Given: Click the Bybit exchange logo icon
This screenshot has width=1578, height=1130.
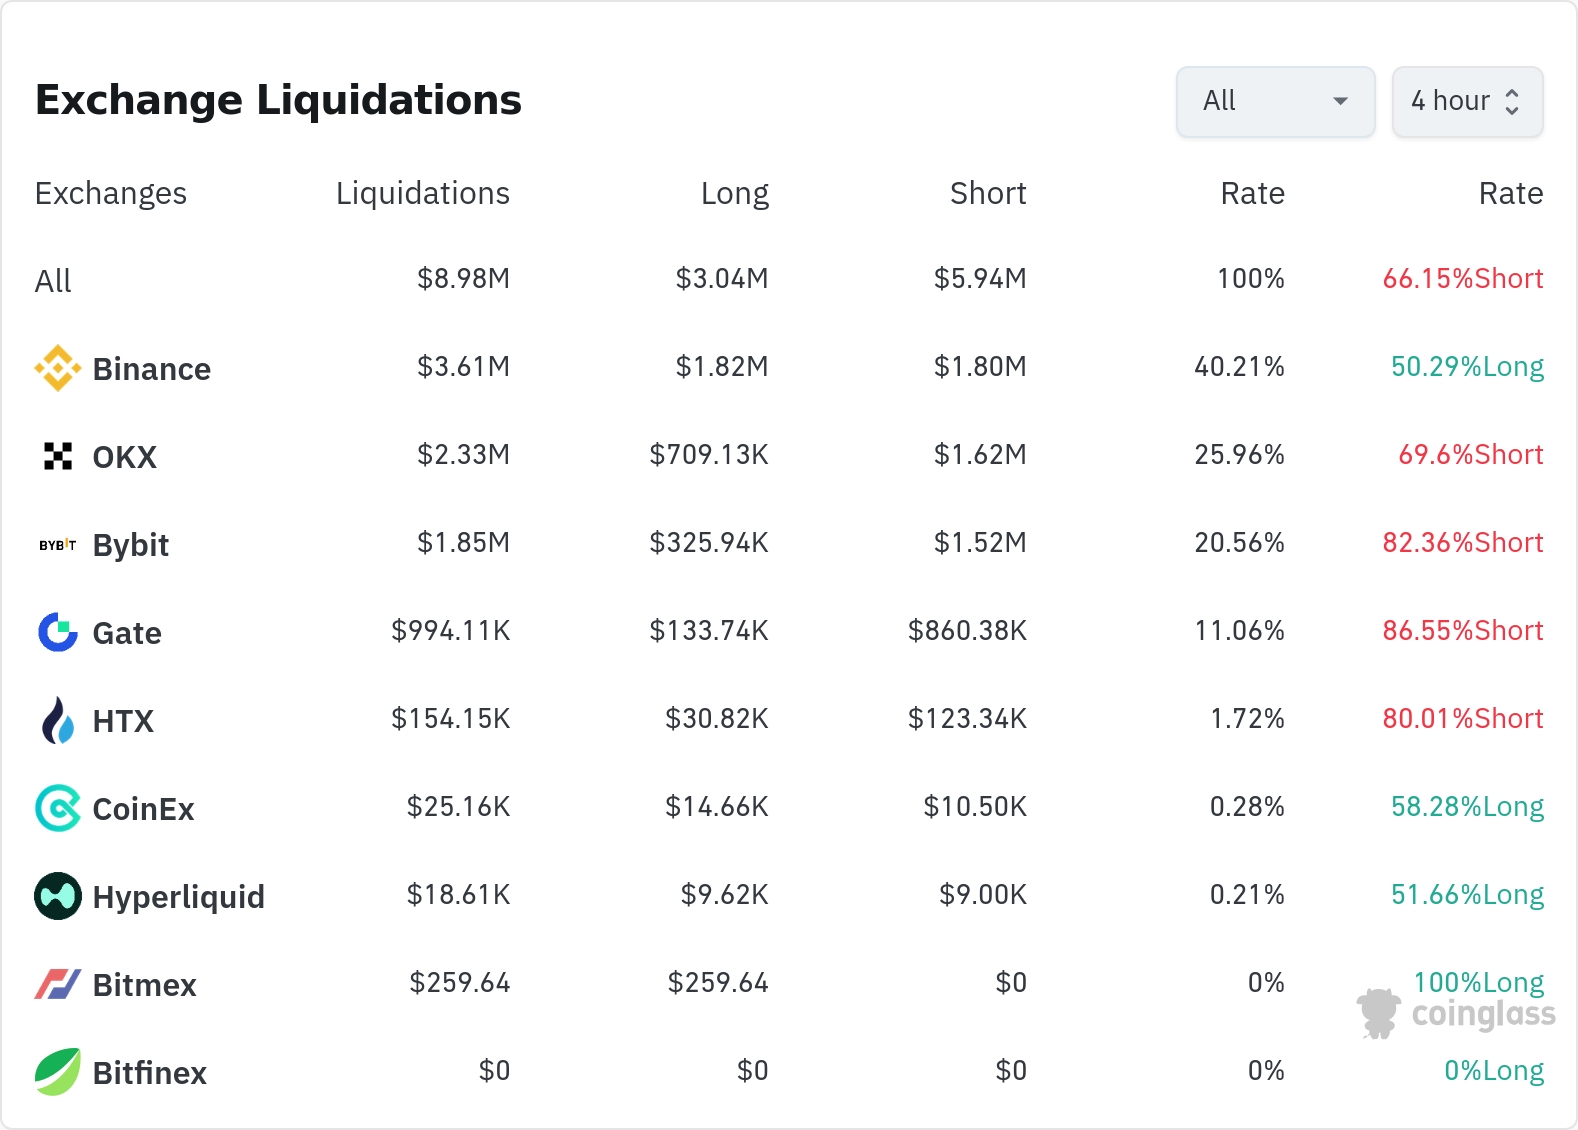Looking at the screenshot, I should (x=58, y=545).
